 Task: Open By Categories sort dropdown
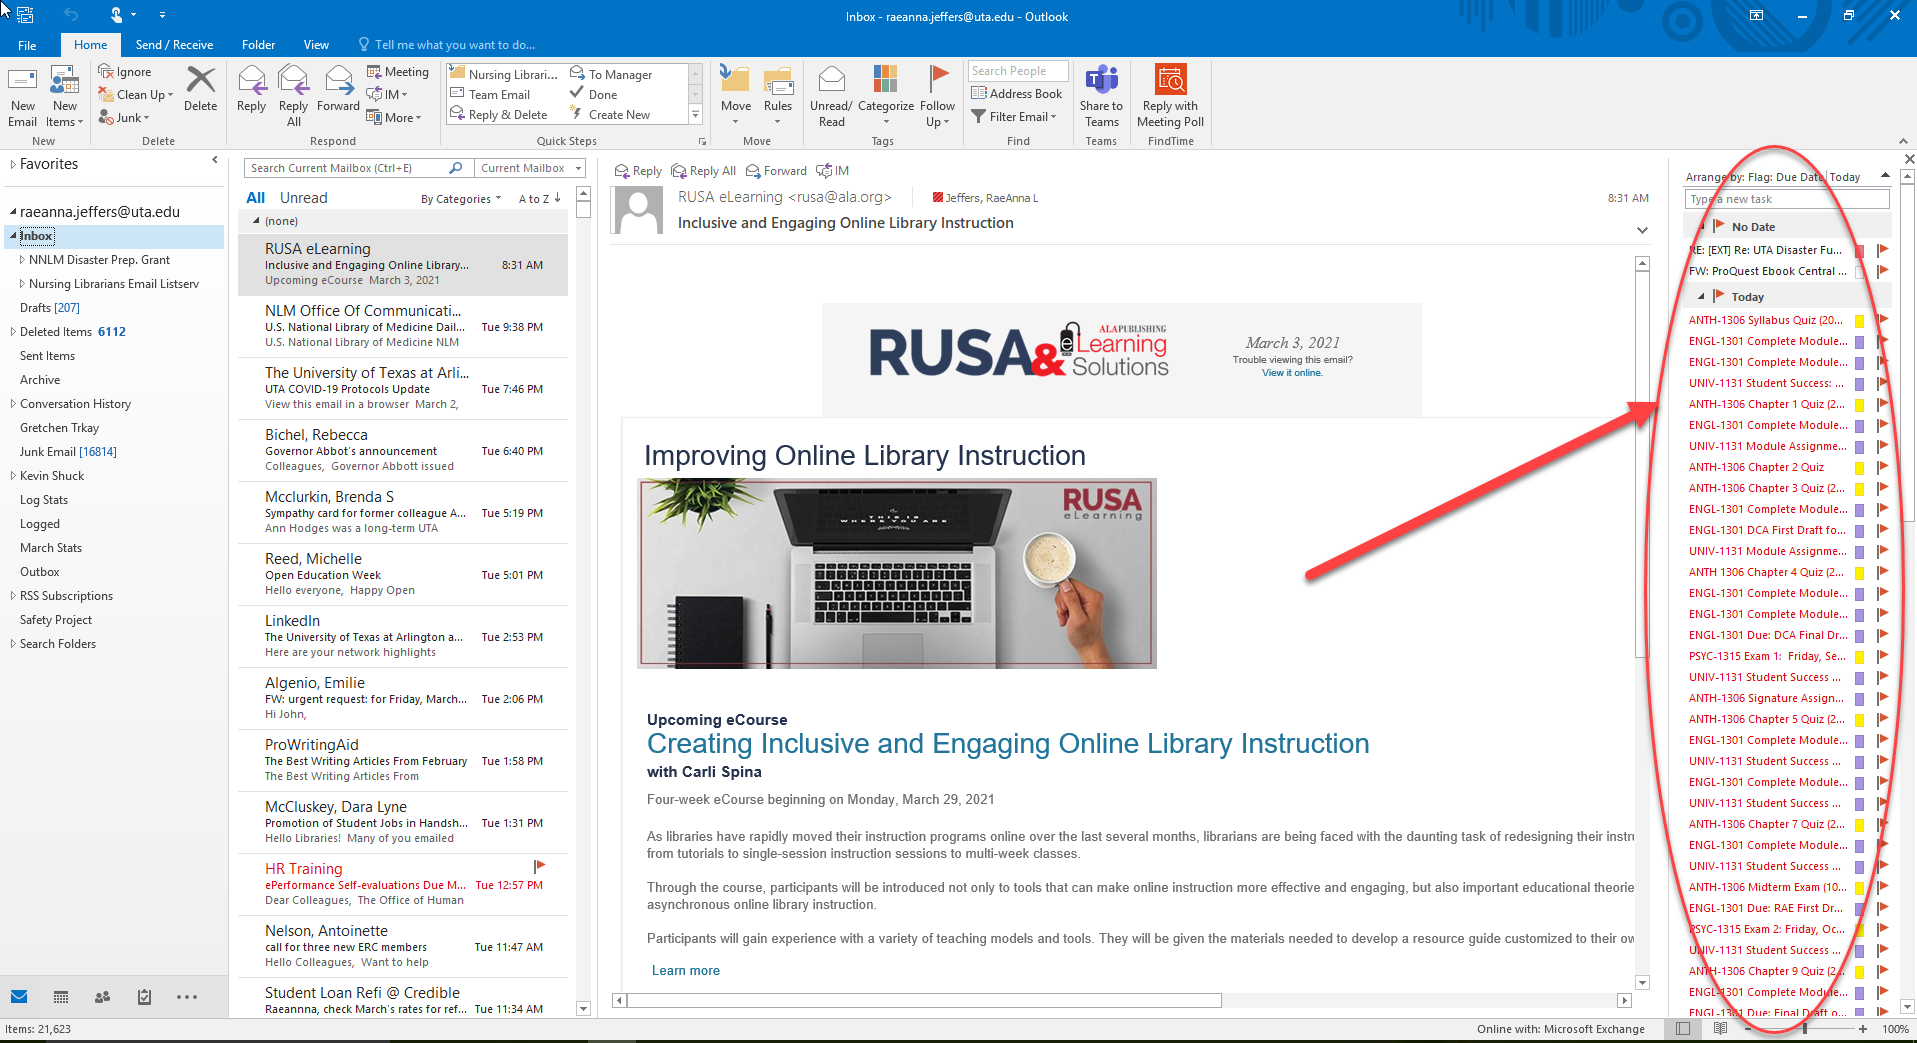point(461,199)
